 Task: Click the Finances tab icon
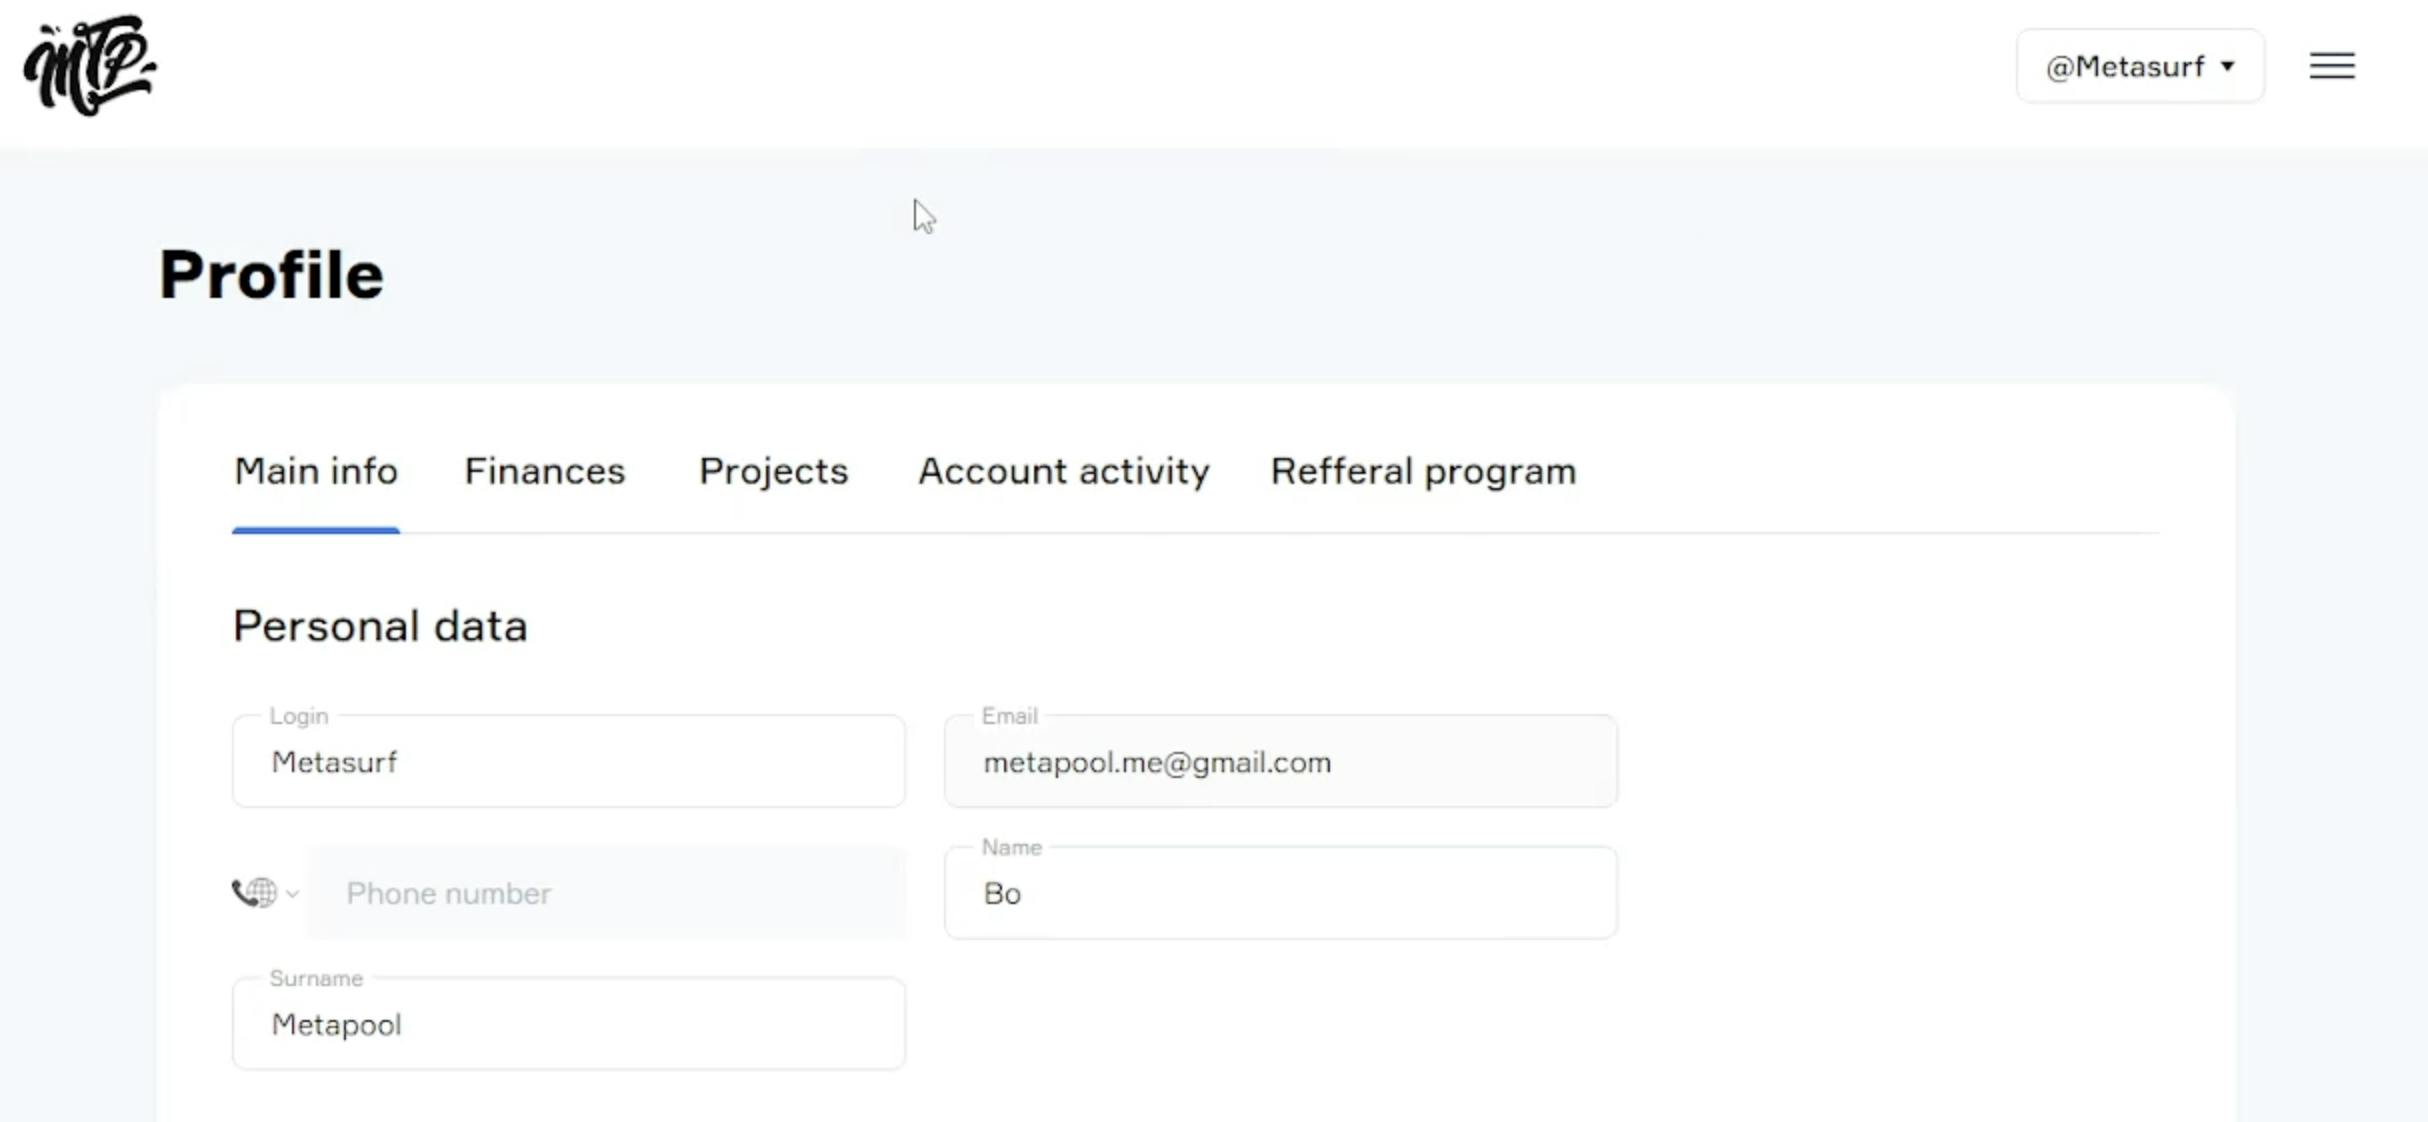545,470
